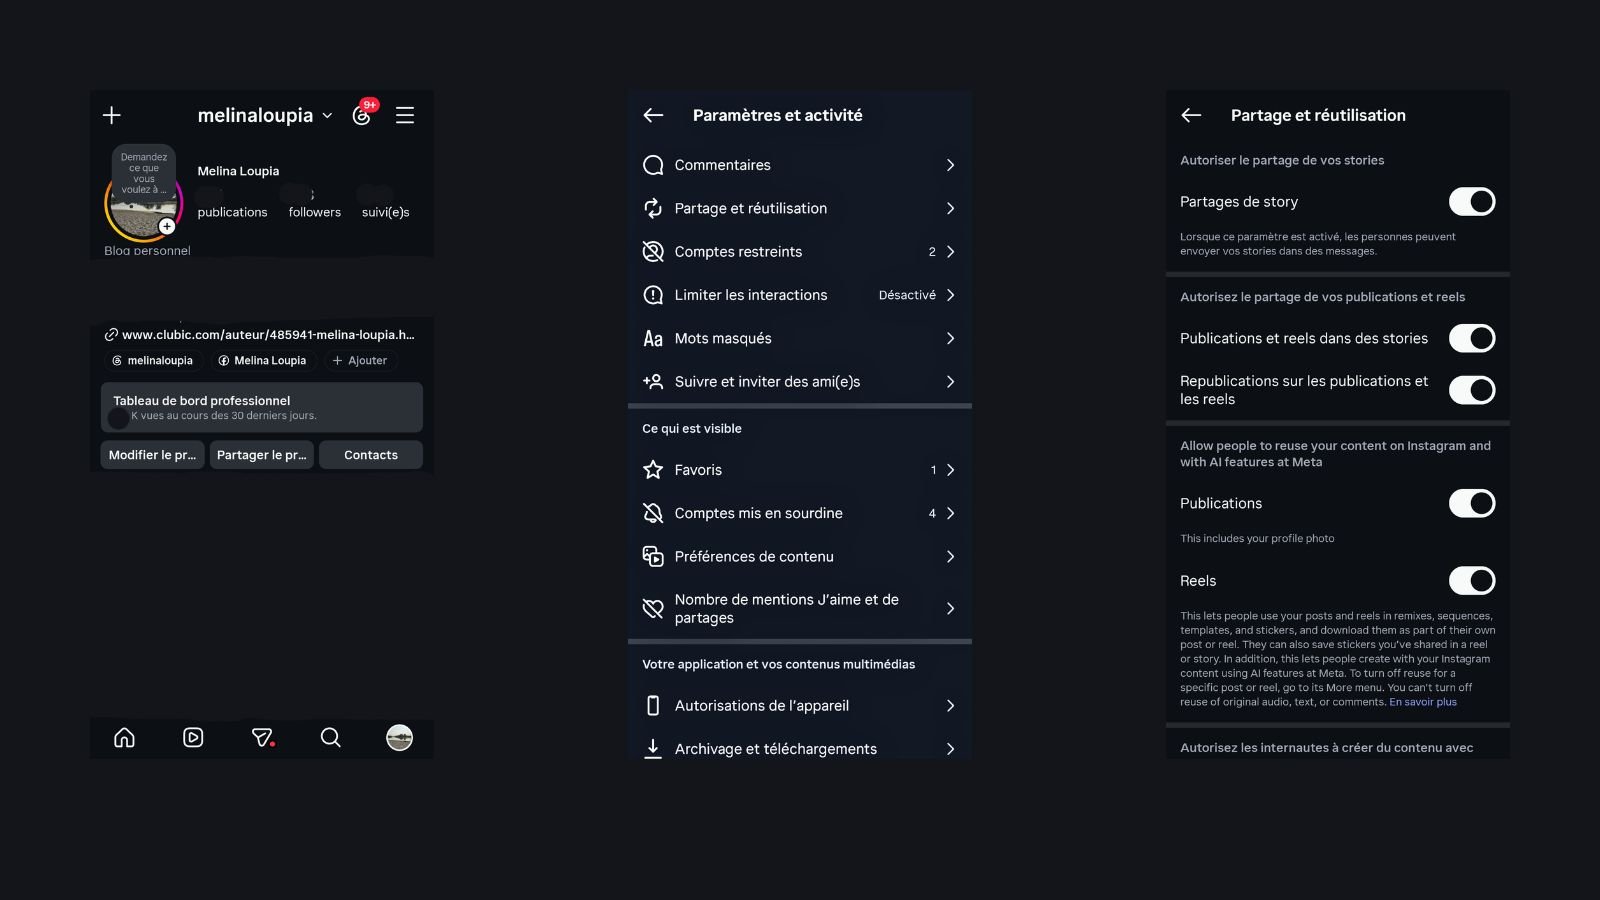Open the hamburger menu on profile
This screenshot has height=900, width=1600.
pyautogui.click(x=405, y=115)
